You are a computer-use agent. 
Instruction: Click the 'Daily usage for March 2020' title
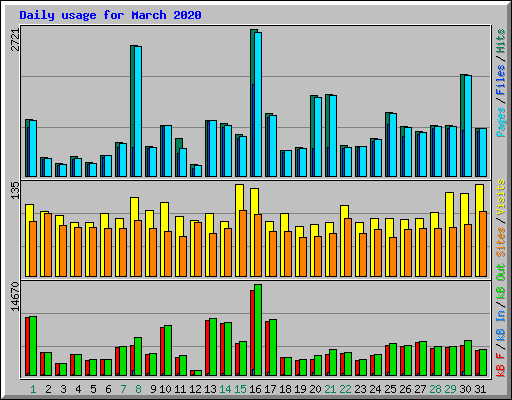tap(110, 15)
